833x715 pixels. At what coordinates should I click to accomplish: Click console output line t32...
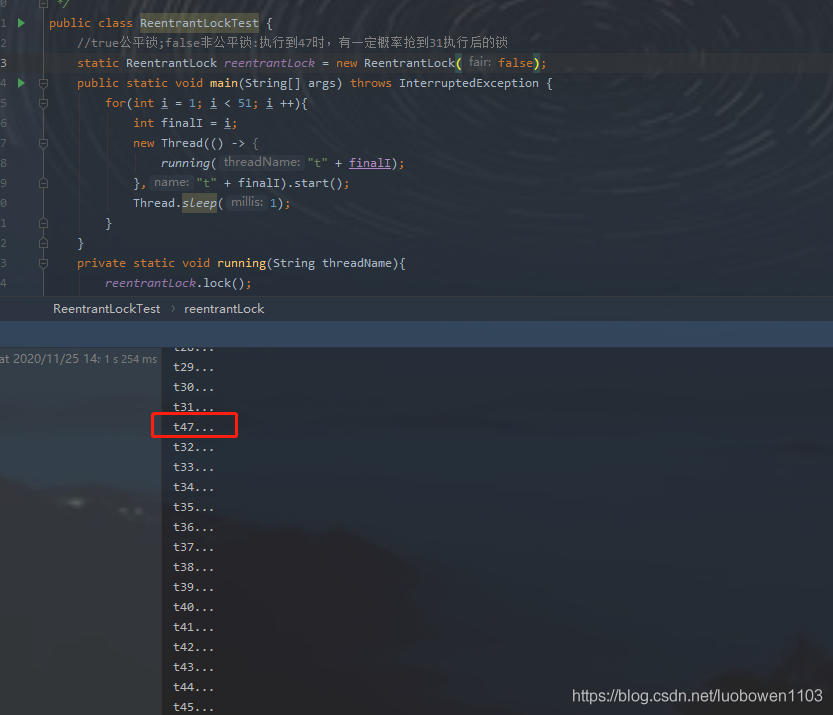click(193, 447)
